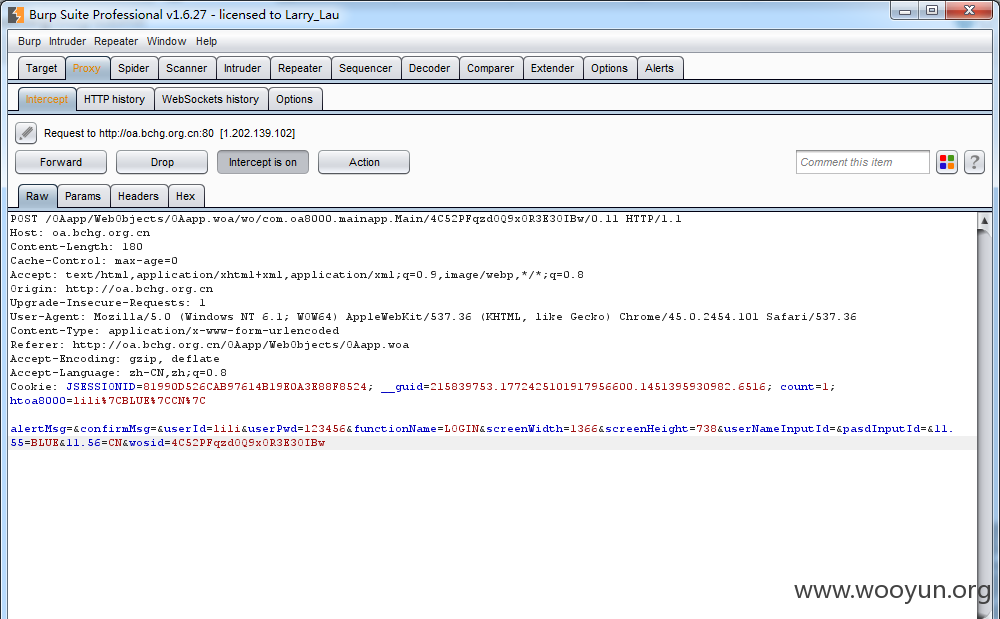Click the Content-Length: 180 header line
The width and height of the screenshot is (1000, 619).
pyautogui.click(x=76, y=247)
